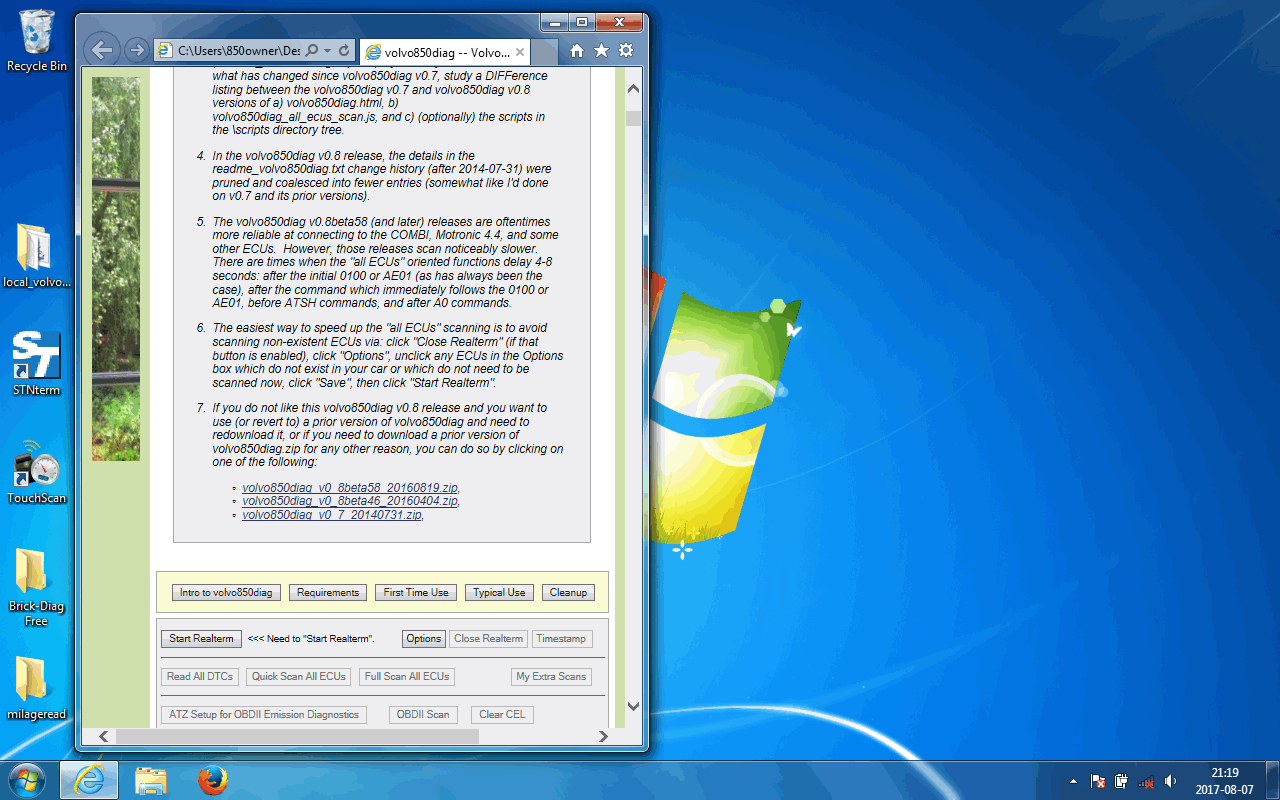The height and width of the screenshot is (800, 1280).
Task: Minimize the Internet Explorer window
Action: (554, 21)
